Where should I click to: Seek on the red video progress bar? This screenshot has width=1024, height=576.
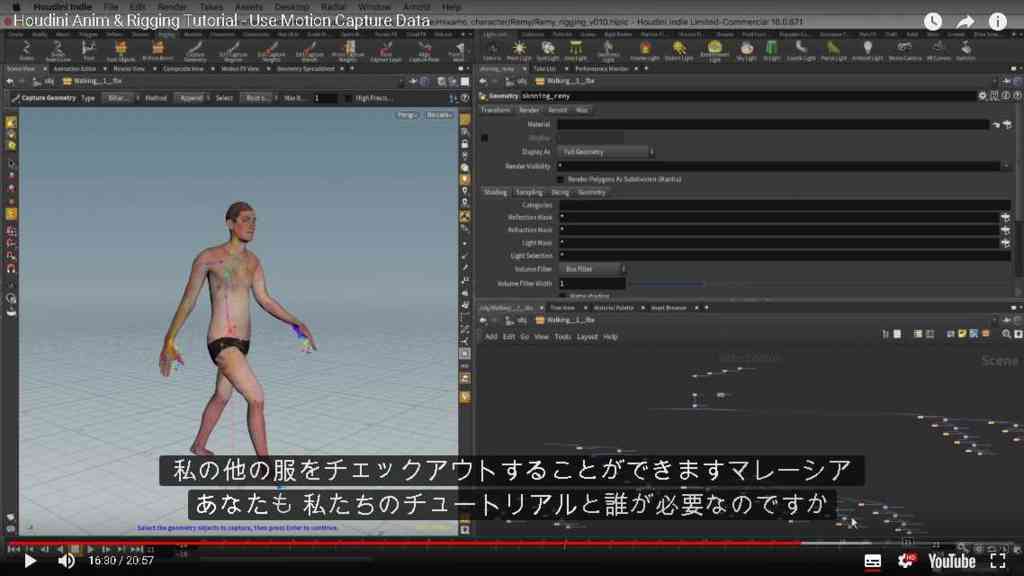(x=404, y=543)
